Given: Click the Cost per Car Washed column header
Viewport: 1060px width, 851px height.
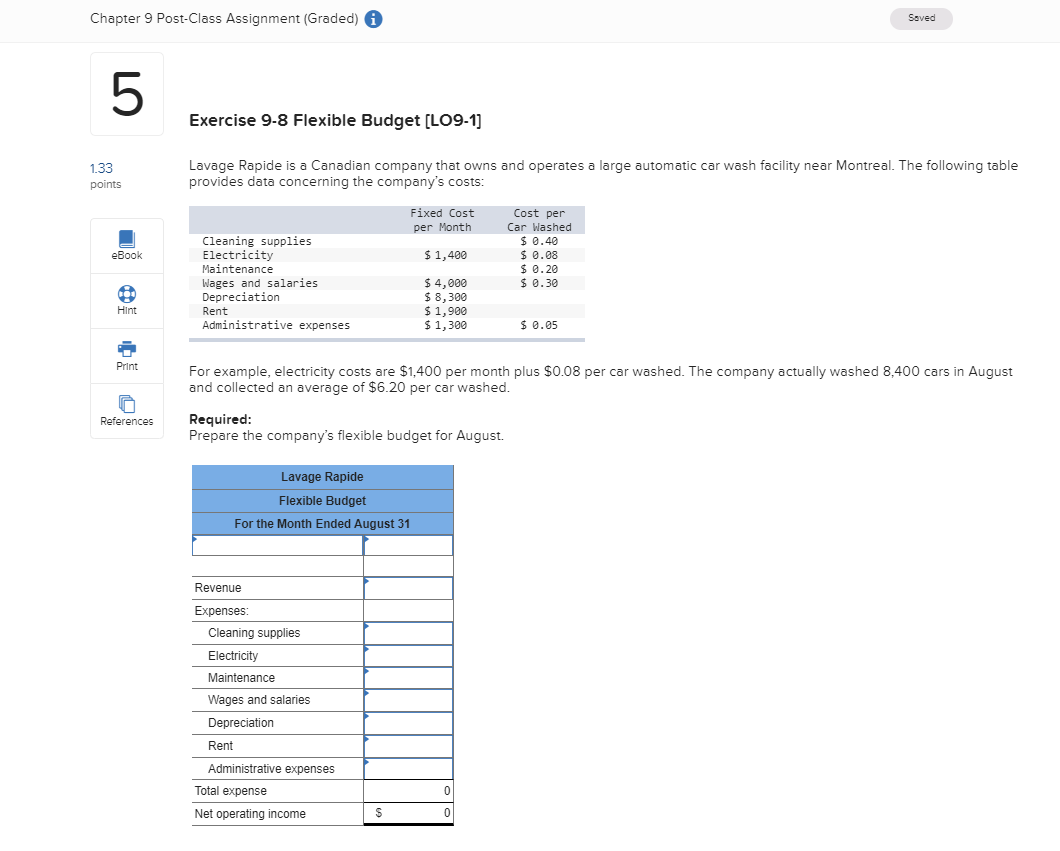Looking at the screenshot, I should (539, 220).
